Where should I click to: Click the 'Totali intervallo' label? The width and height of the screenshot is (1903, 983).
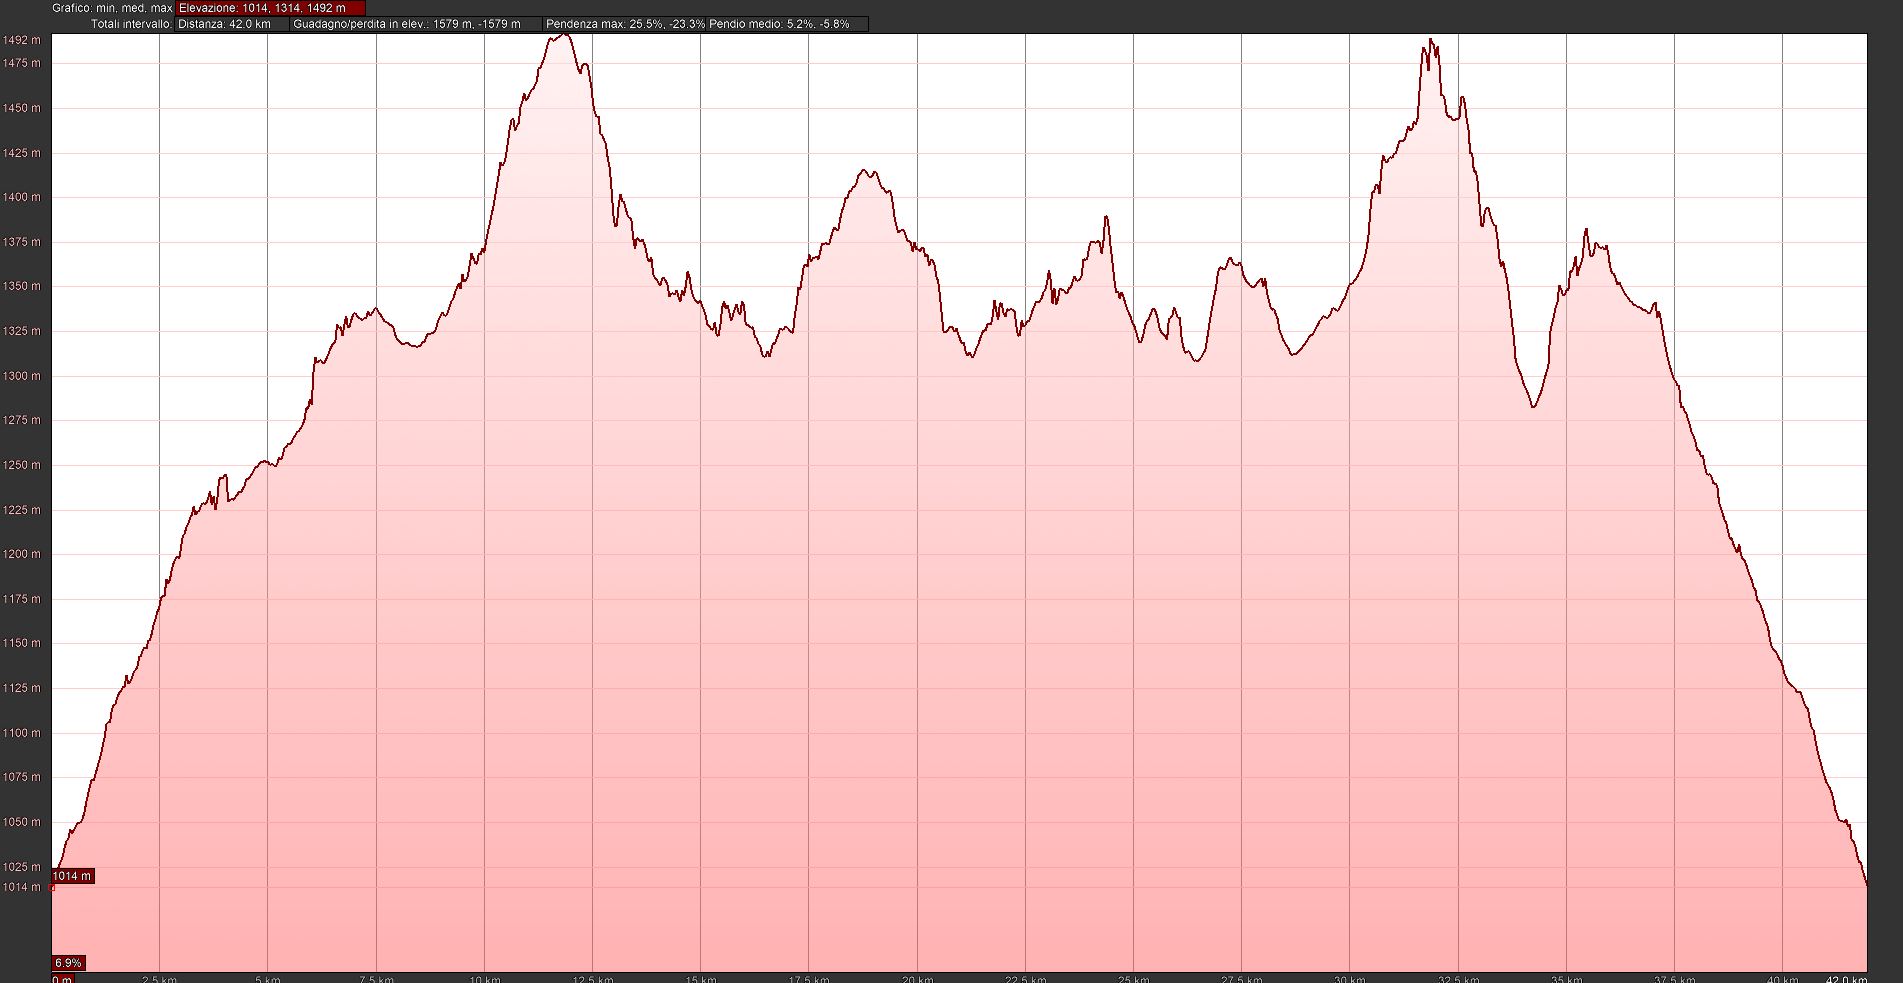tap(131, 24)
